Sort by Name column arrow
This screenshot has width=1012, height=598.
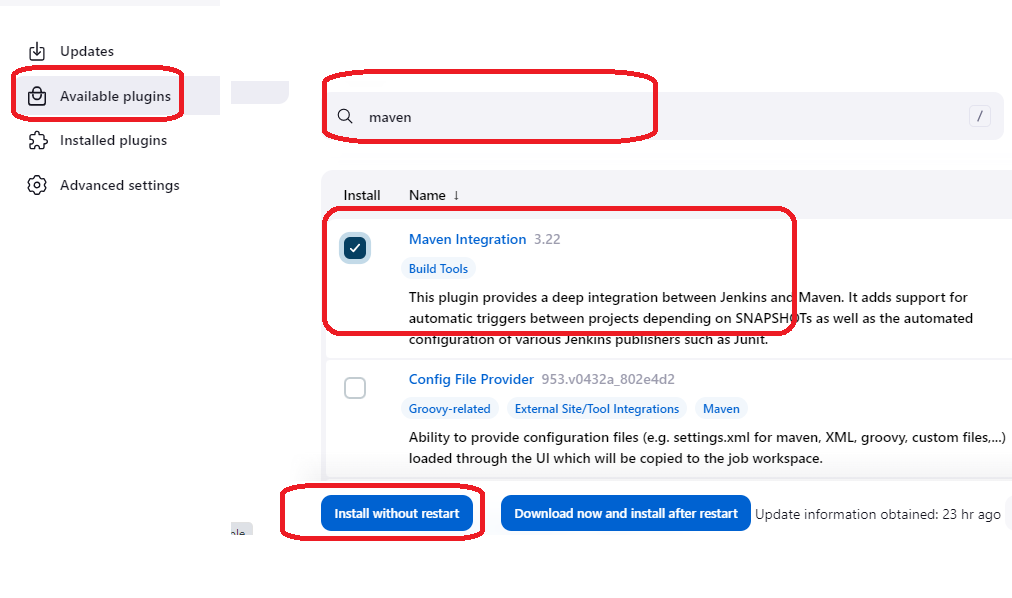[456, 195]
